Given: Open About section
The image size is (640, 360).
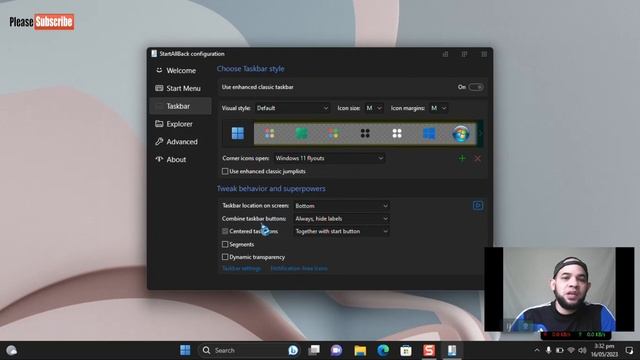Looking at the screenshot, I should click(x=180, y=159).
